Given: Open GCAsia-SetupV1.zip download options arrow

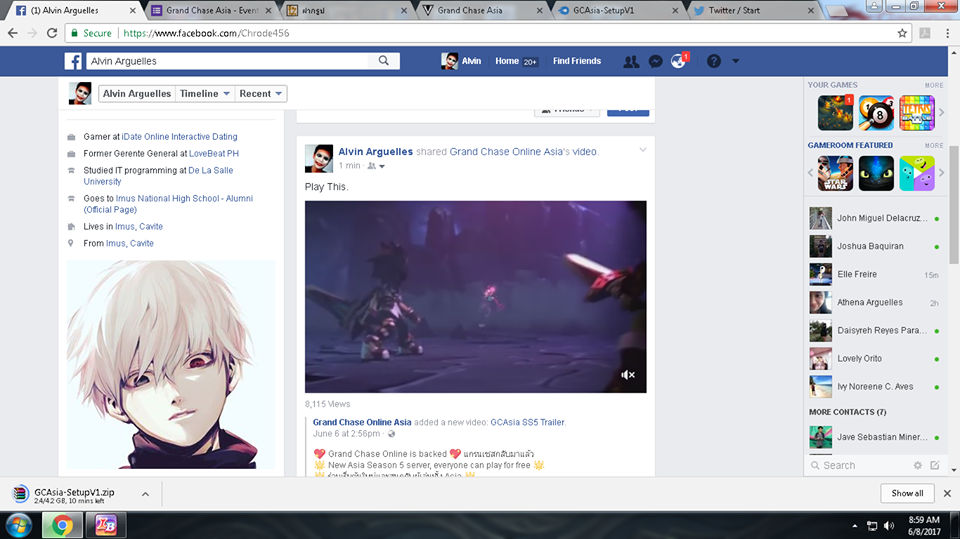Looking at the screenshot, I should coord(145,494).
